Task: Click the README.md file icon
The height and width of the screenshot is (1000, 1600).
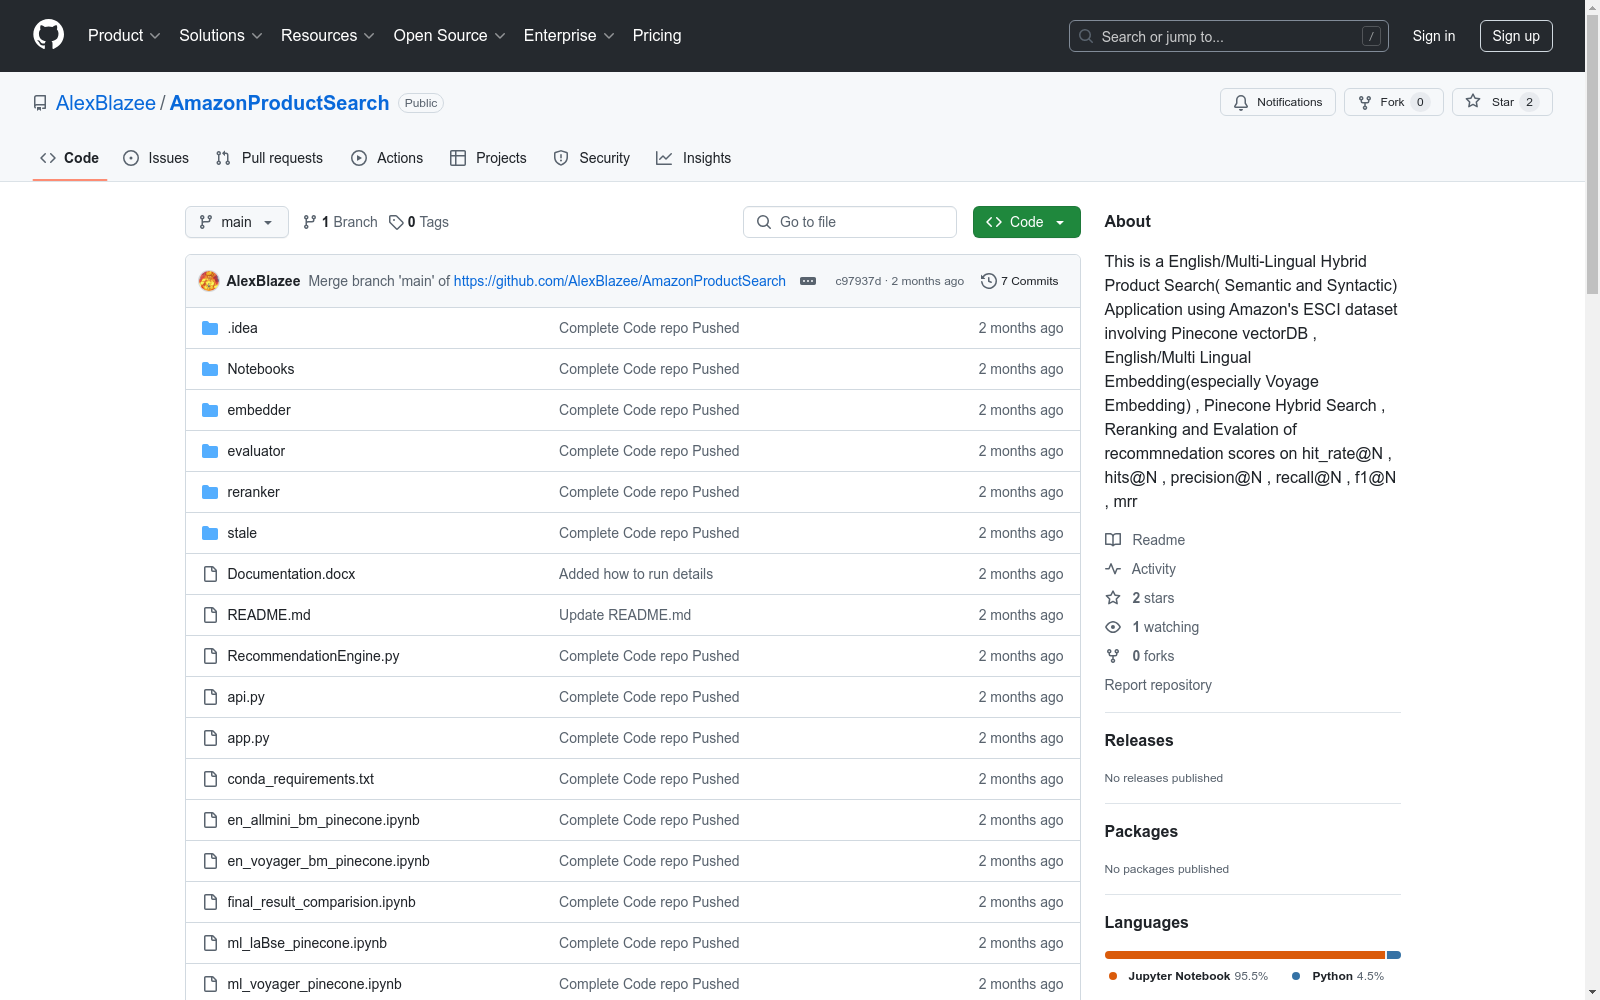Action: click(210, 615)
